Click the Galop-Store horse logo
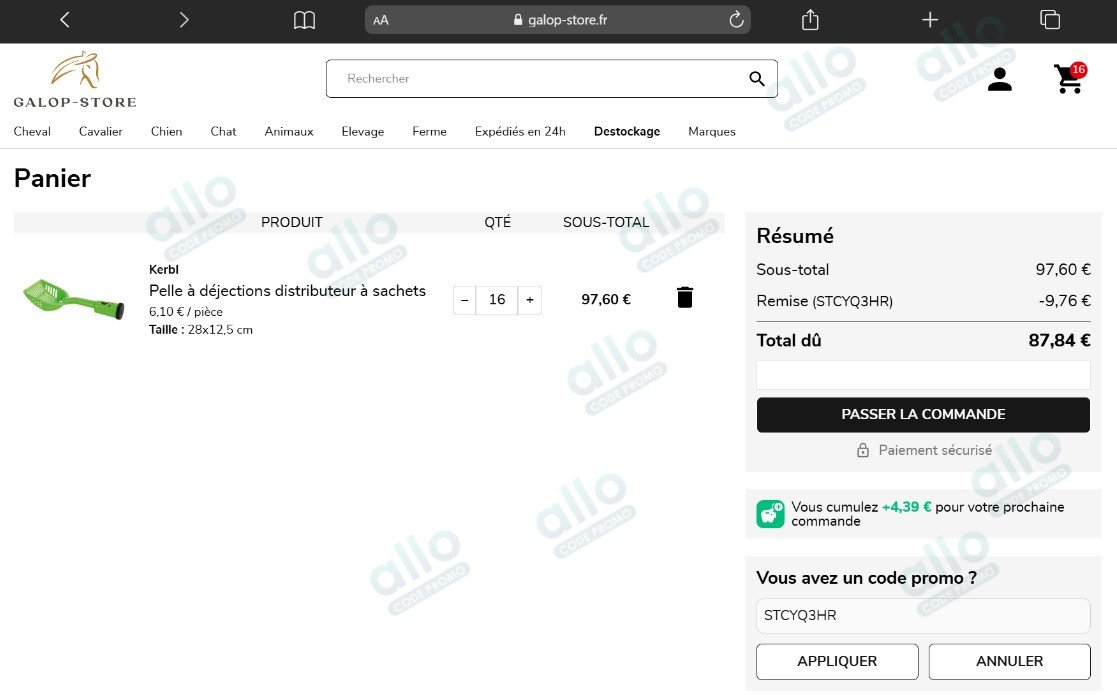 (x=75, y=79)
